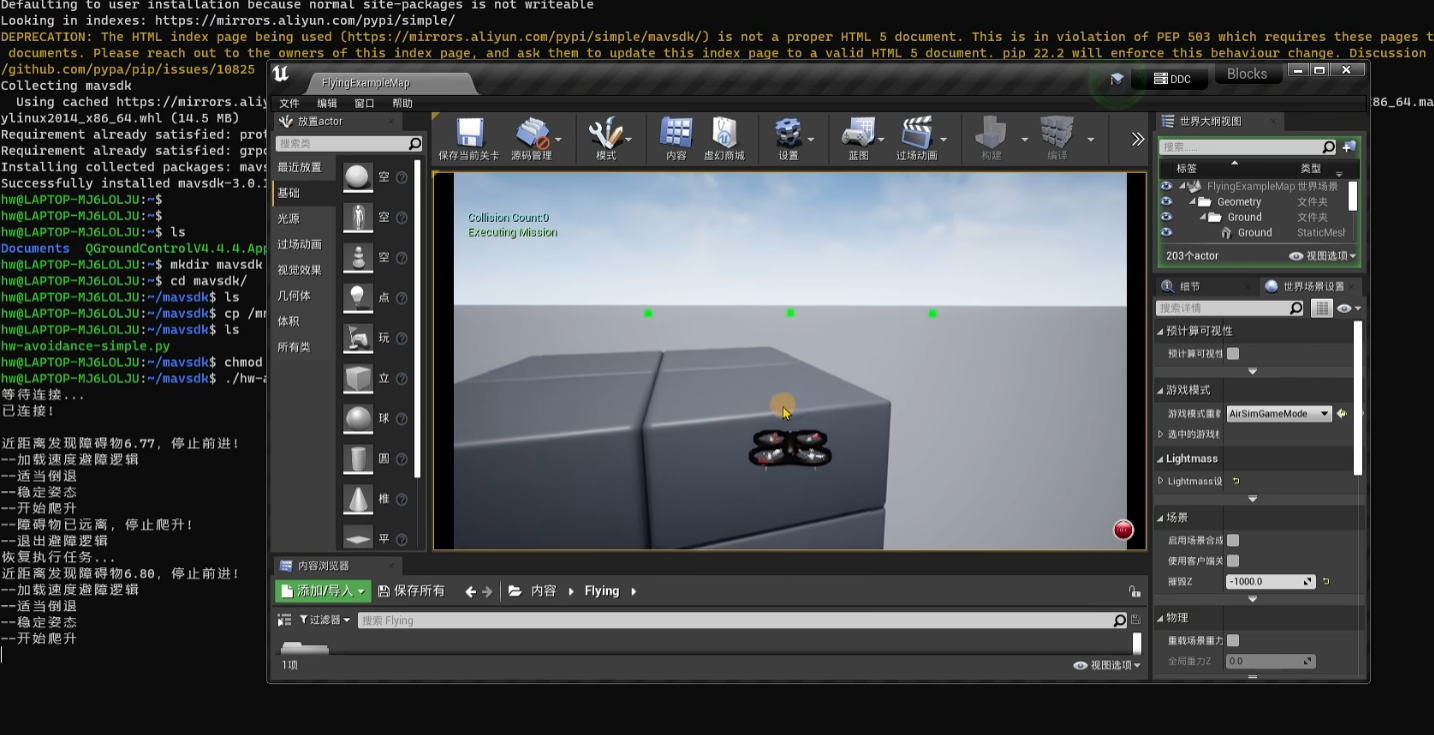This screenshot has width=1434, height=735.
Task: Click the Unreal Engine logo icon
Action: coord(281,75)
